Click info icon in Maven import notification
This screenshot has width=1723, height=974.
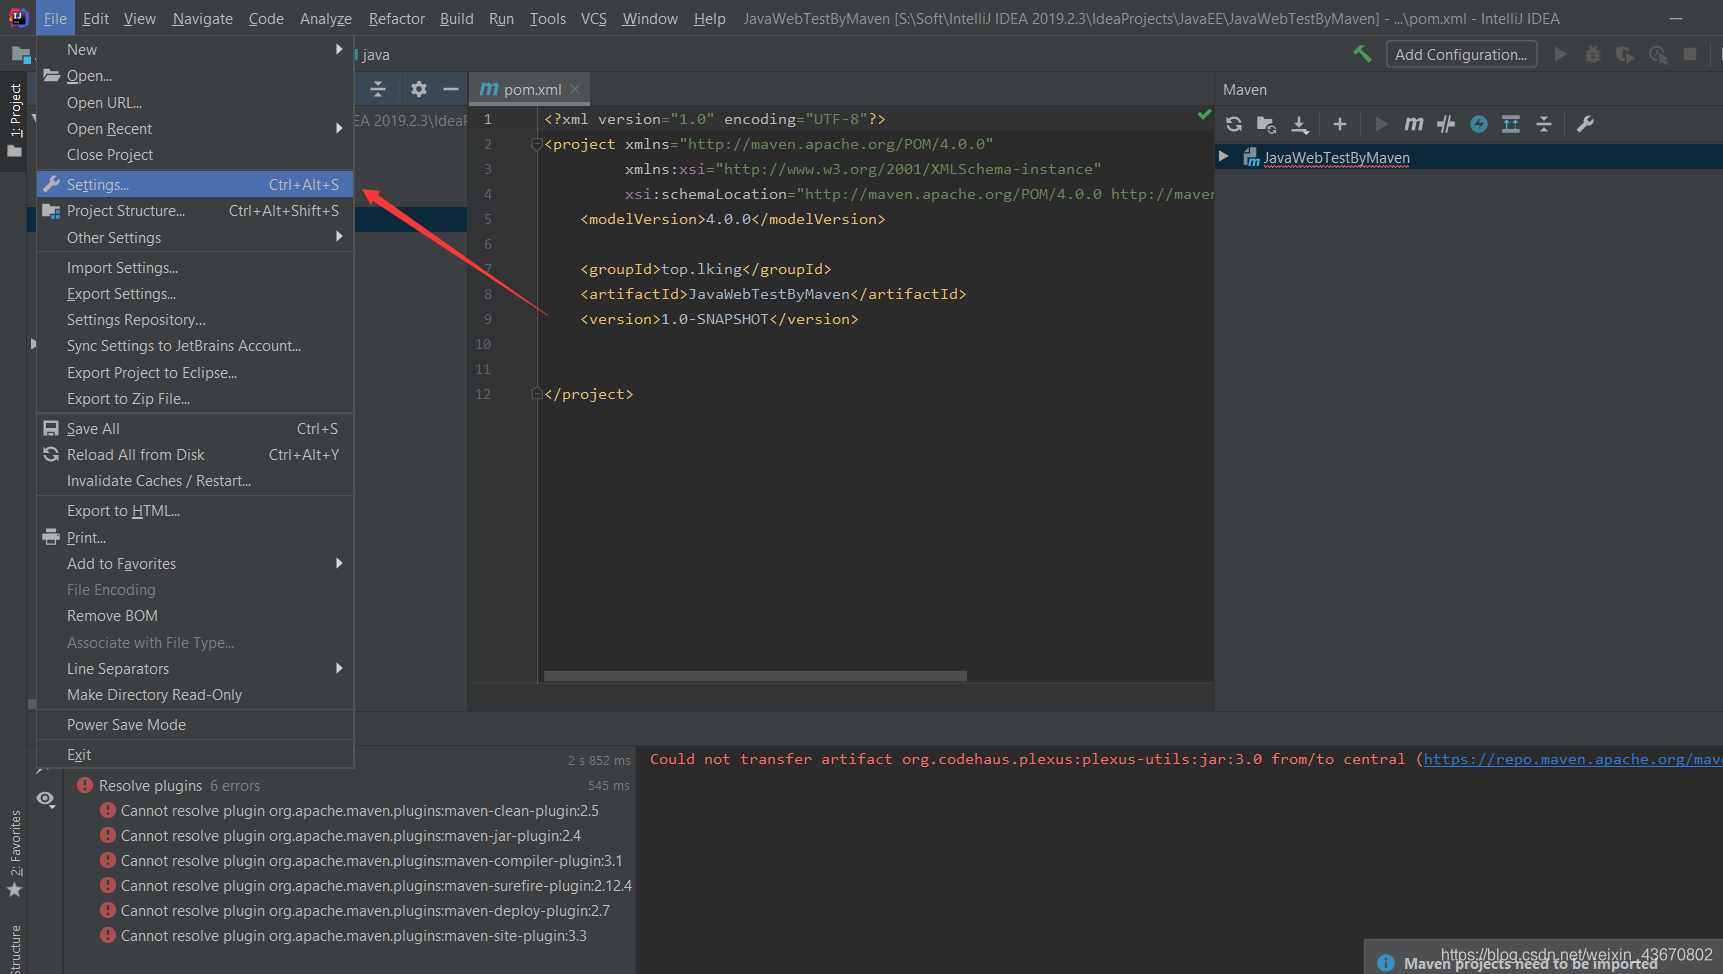point(1386,963)
